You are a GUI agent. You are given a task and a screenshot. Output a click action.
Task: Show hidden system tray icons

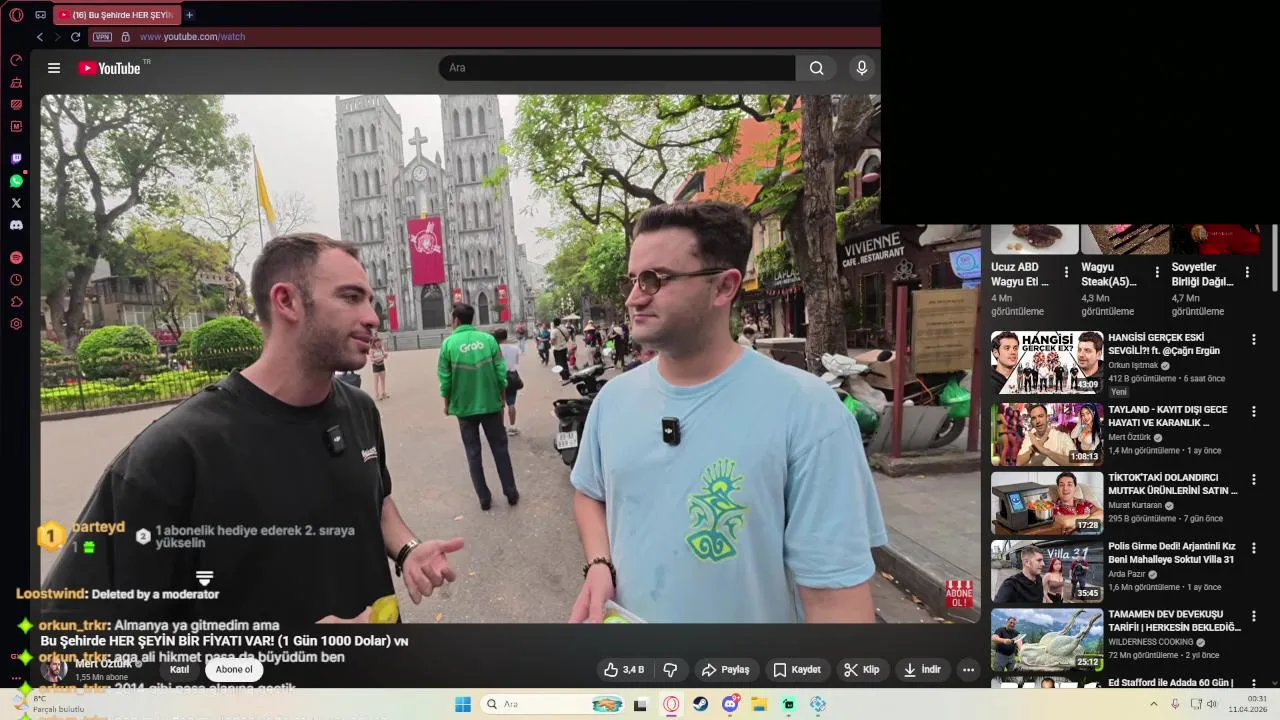click(x=1154, y=704)
